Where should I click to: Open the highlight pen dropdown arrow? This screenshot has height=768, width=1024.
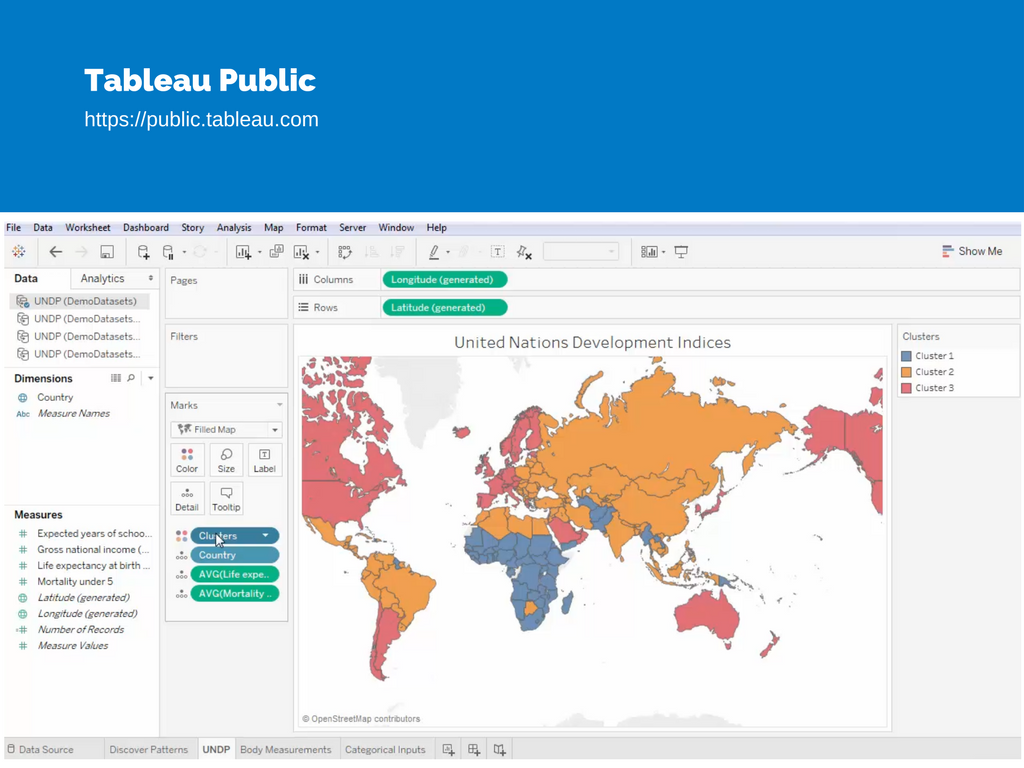click(448, 252)
